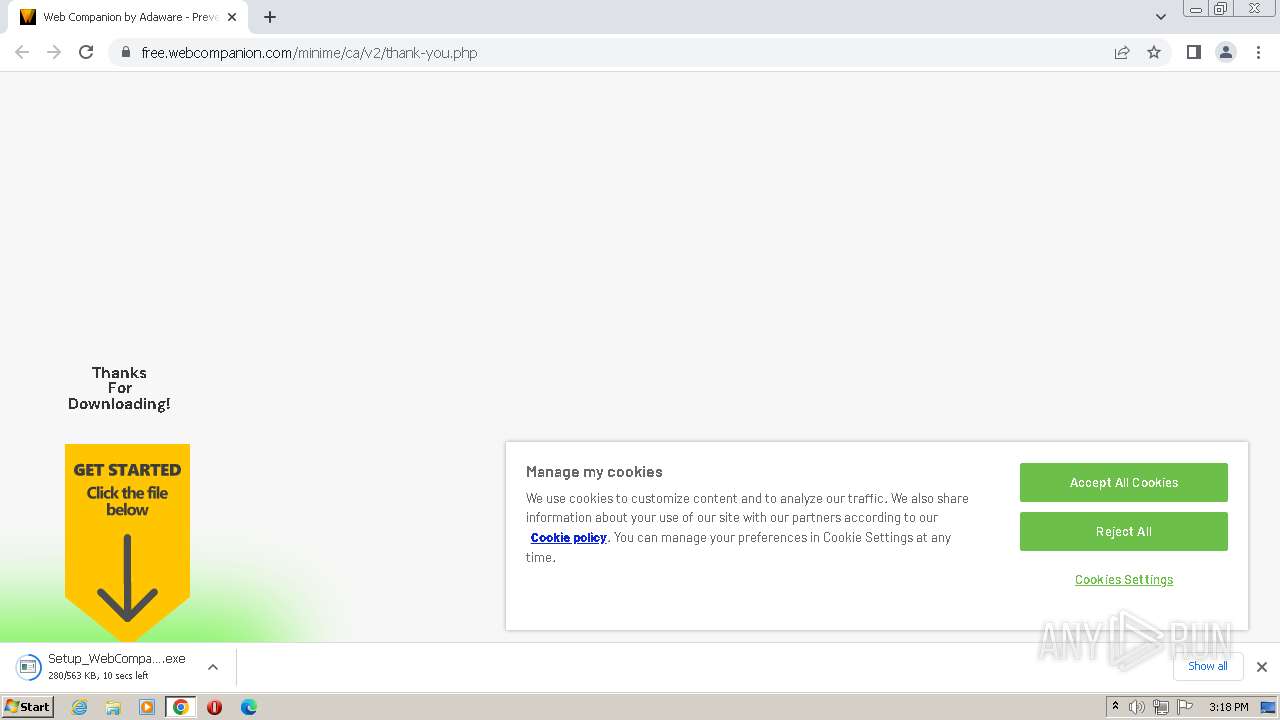The width and height of the screenshot is (1280, 720).
Task: Accept All Cookies
Action: [x=1124, y=482]
